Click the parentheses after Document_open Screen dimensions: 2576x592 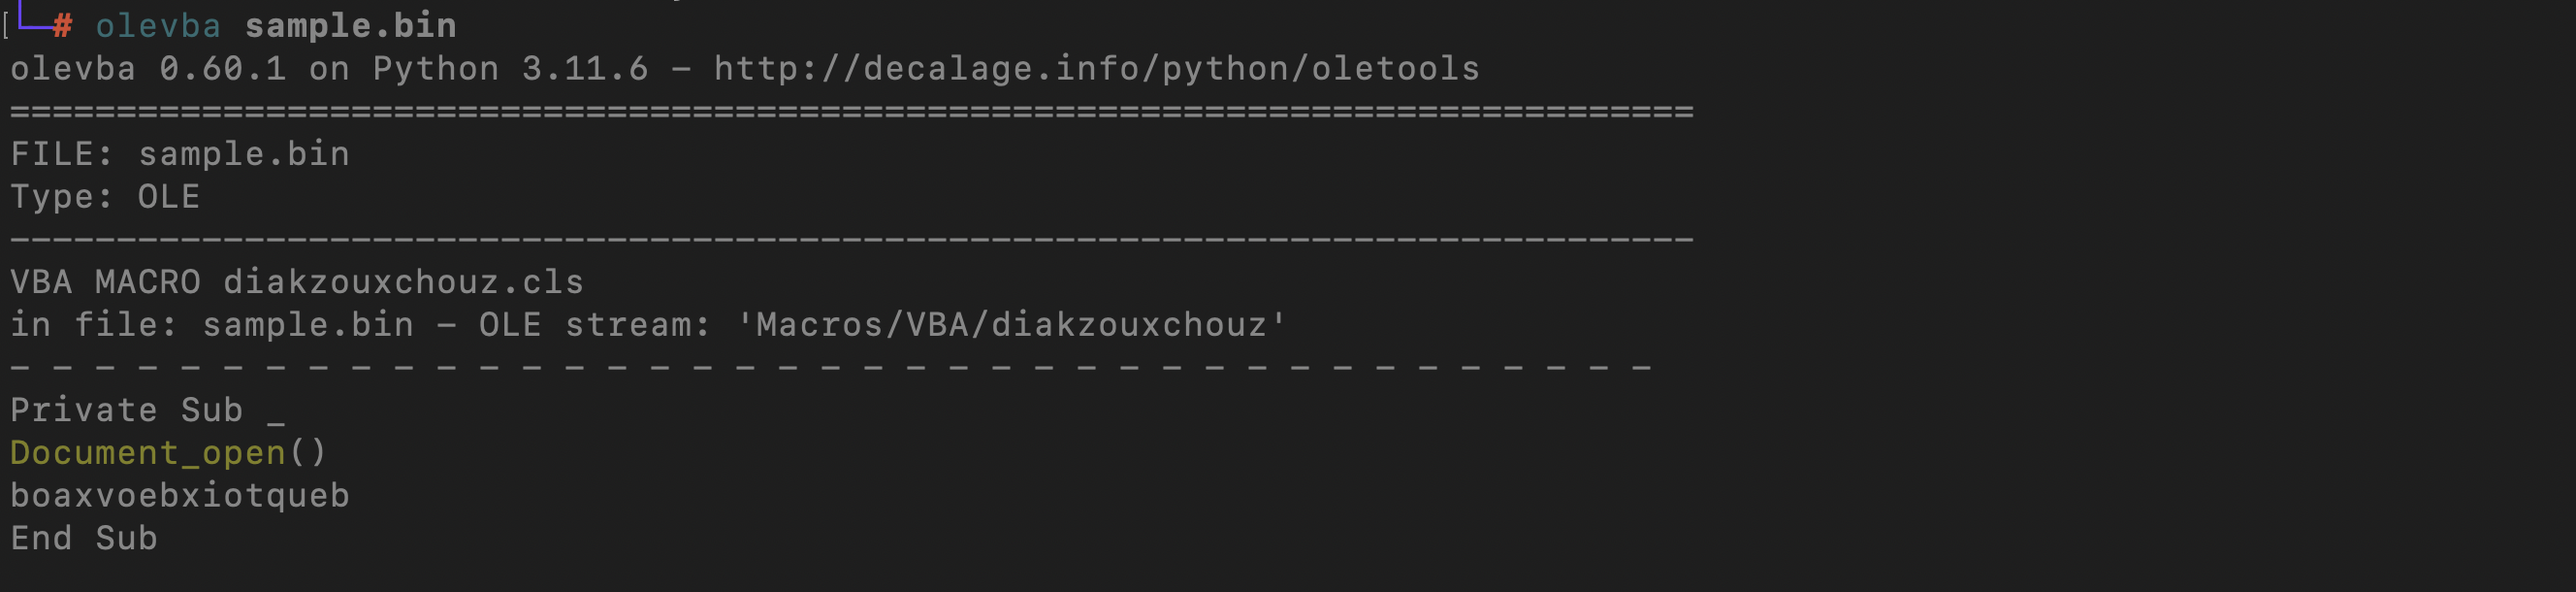307,453
